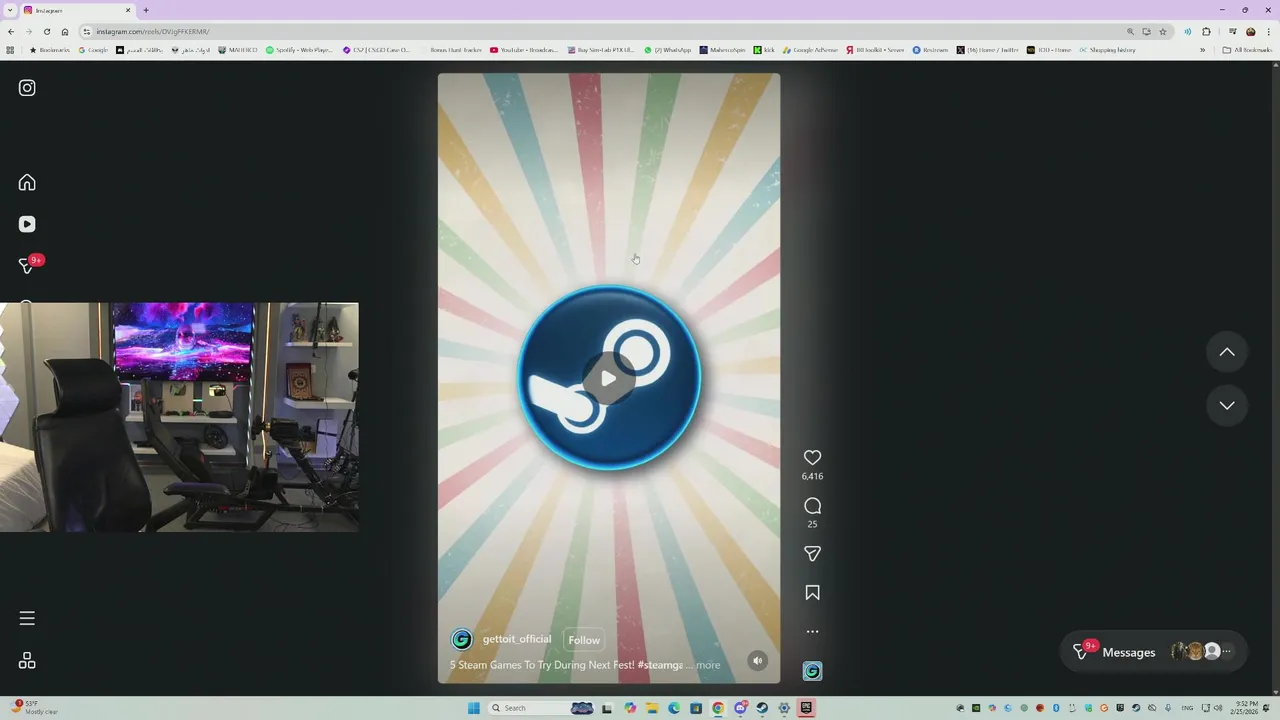
Task: Open Microsoft Edge from the taskbar
Action: pyautogui.click(x=674, y=708)
